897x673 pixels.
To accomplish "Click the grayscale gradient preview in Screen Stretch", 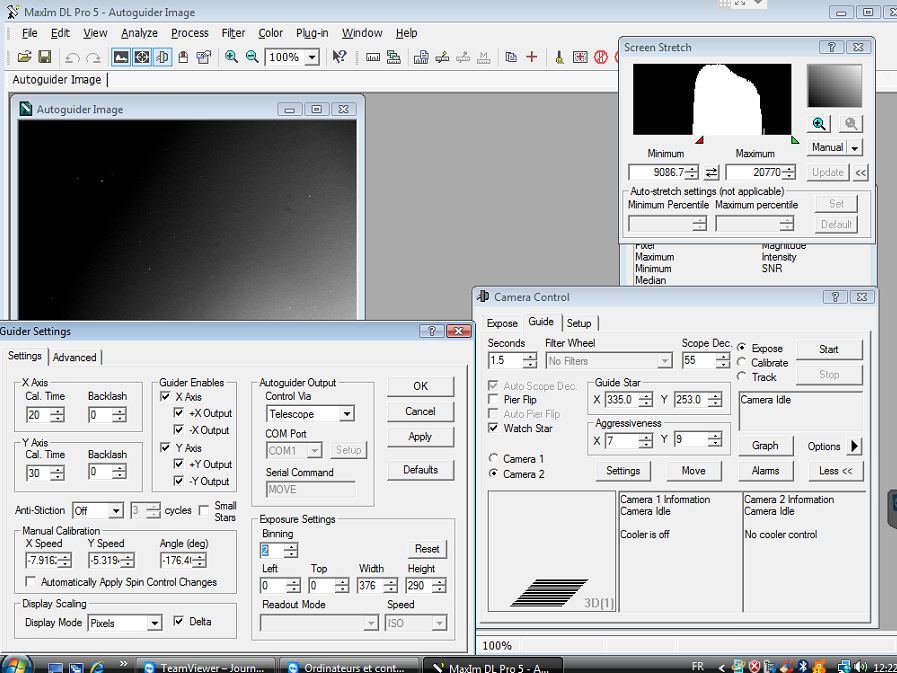I will (x=835, y=86).
